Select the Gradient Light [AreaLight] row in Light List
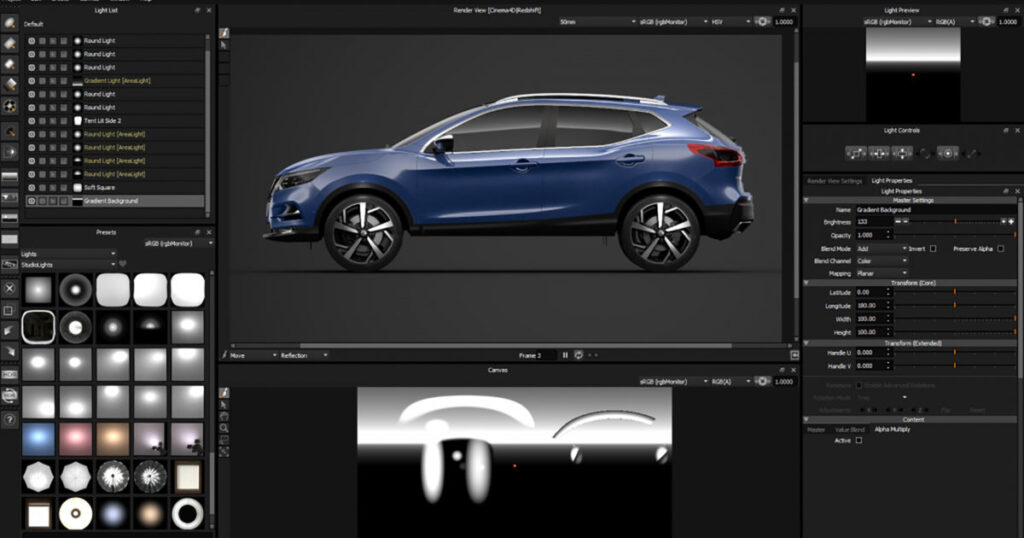This screenshot has height=538, width=1024. tap(114, 81)
